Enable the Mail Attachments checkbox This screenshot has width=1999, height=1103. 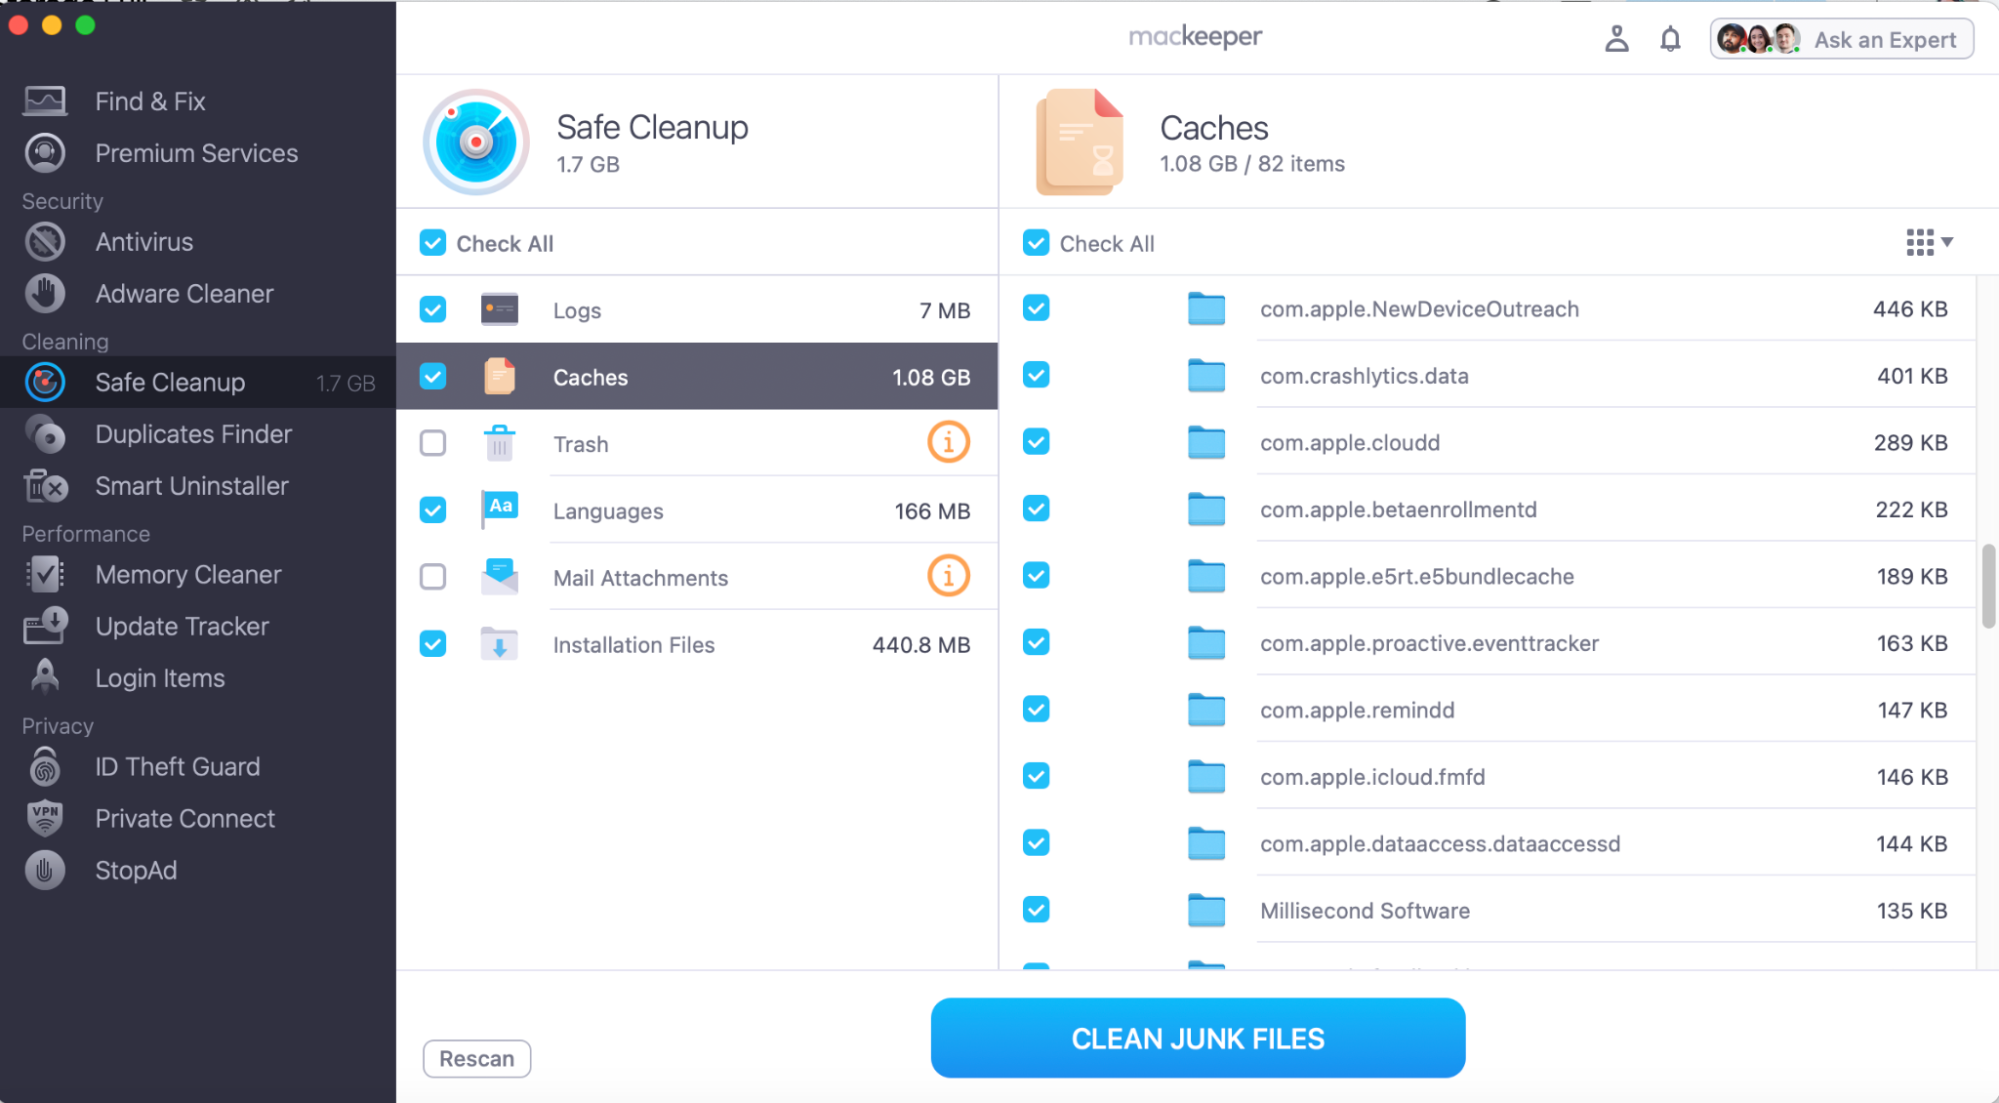pos(433,577)
